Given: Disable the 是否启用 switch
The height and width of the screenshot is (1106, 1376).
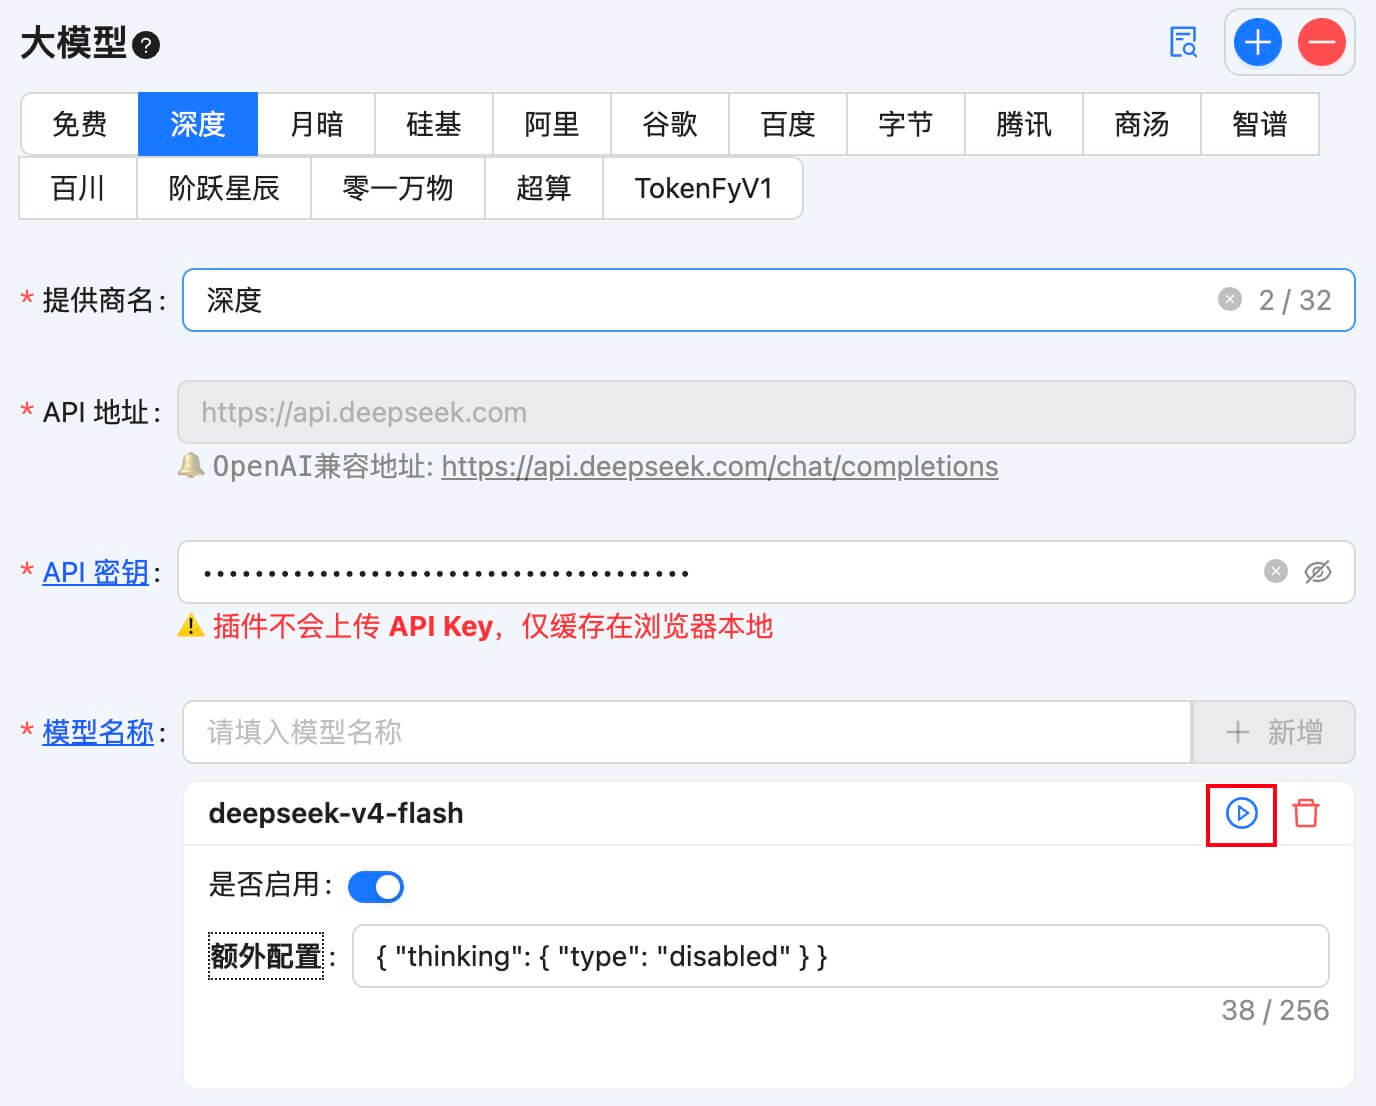Looking at the screenshot, I should coord(376,887).
